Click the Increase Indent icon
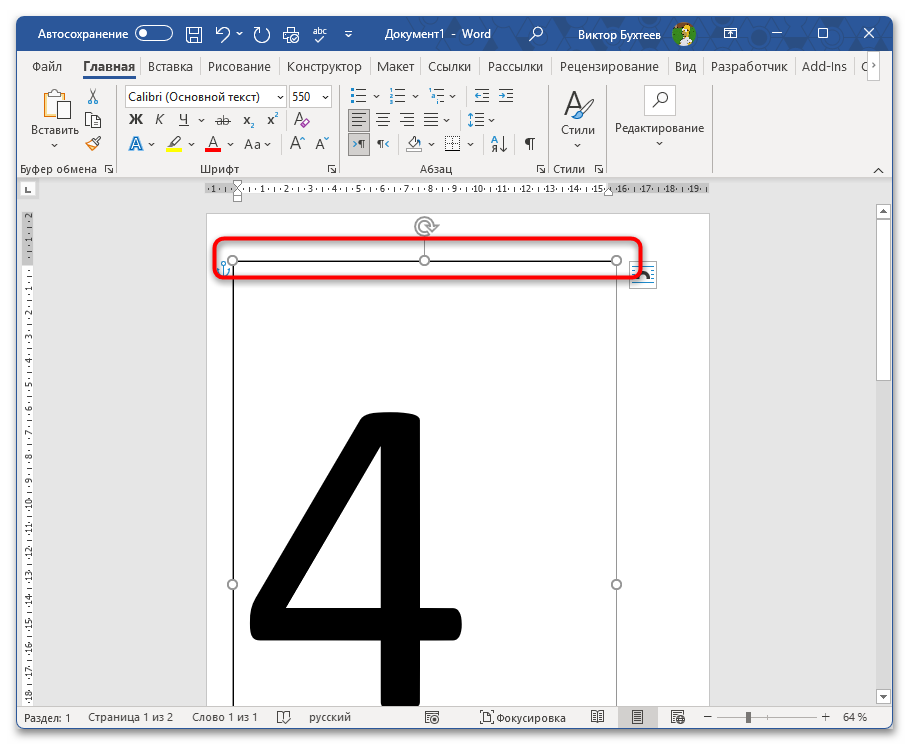The width and height of the screenshot is (909, 745). [506, 96]
